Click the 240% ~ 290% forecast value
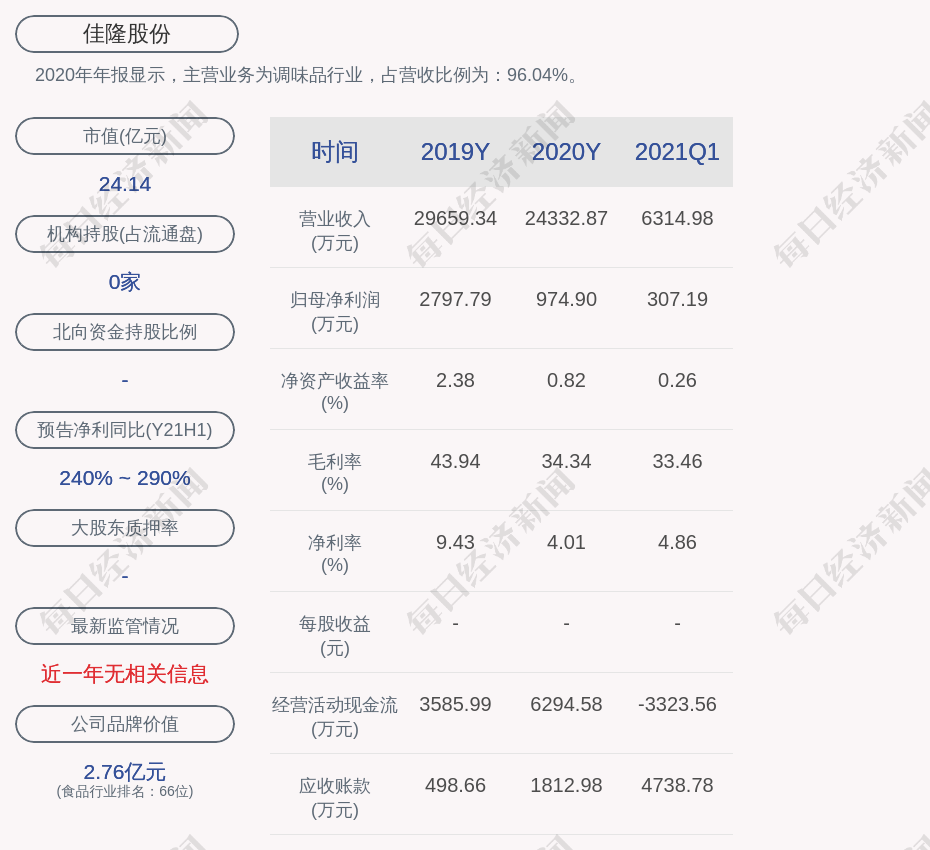 pyautogui.click(x=125, y=478)
